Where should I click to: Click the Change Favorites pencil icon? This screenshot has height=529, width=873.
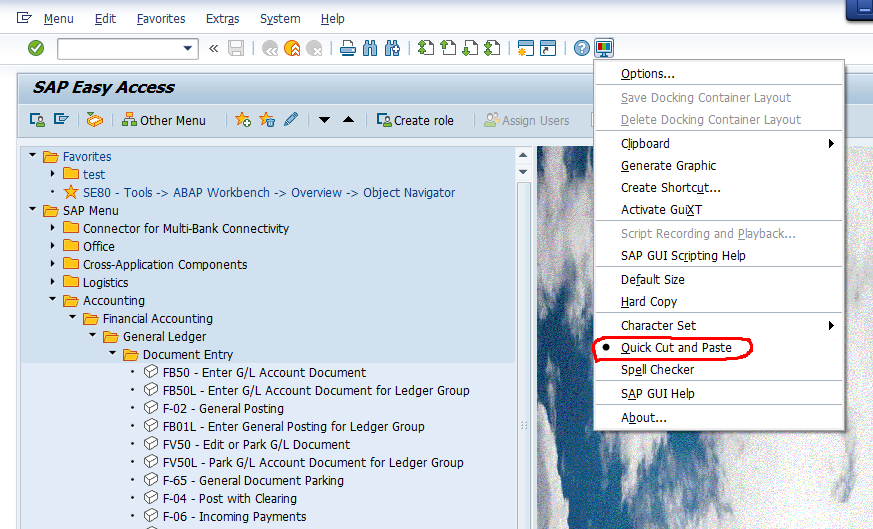(x=291, y=119)
